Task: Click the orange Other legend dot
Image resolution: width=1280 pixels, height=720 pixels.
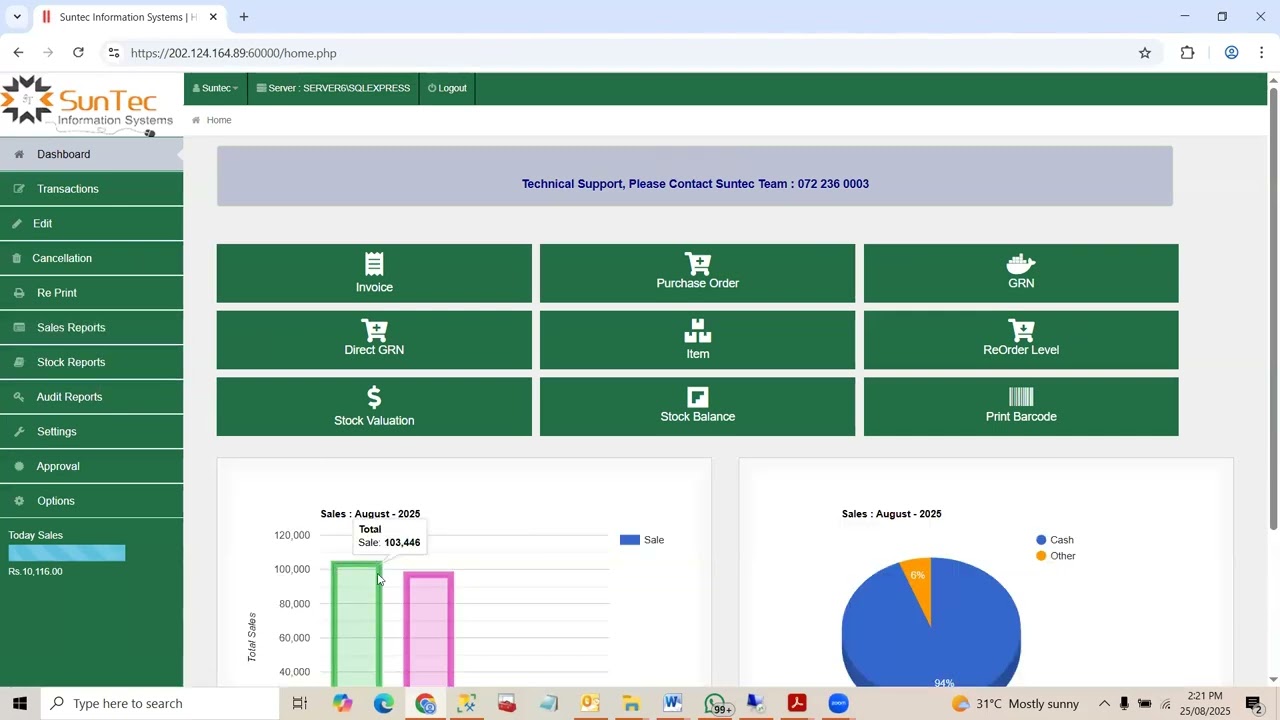Action: [x=1041, y=556]
